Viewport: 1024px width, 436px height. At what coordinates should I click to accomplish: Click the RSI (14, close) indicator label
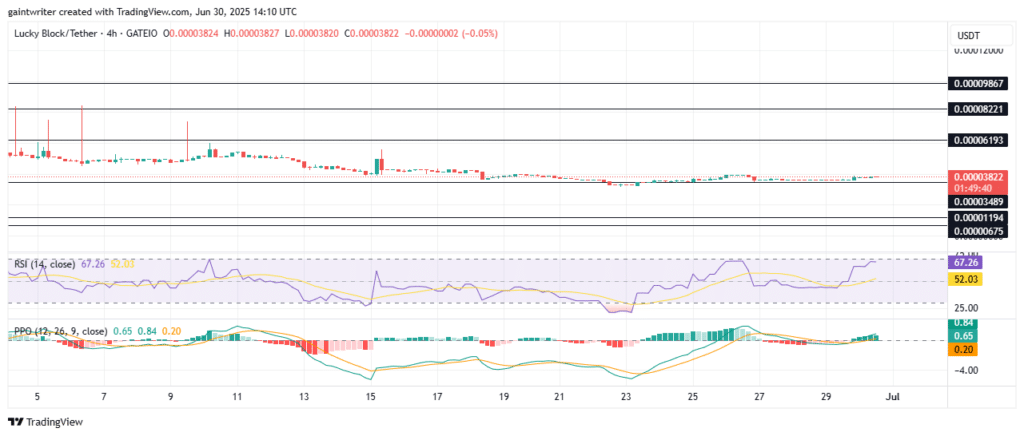45,264
